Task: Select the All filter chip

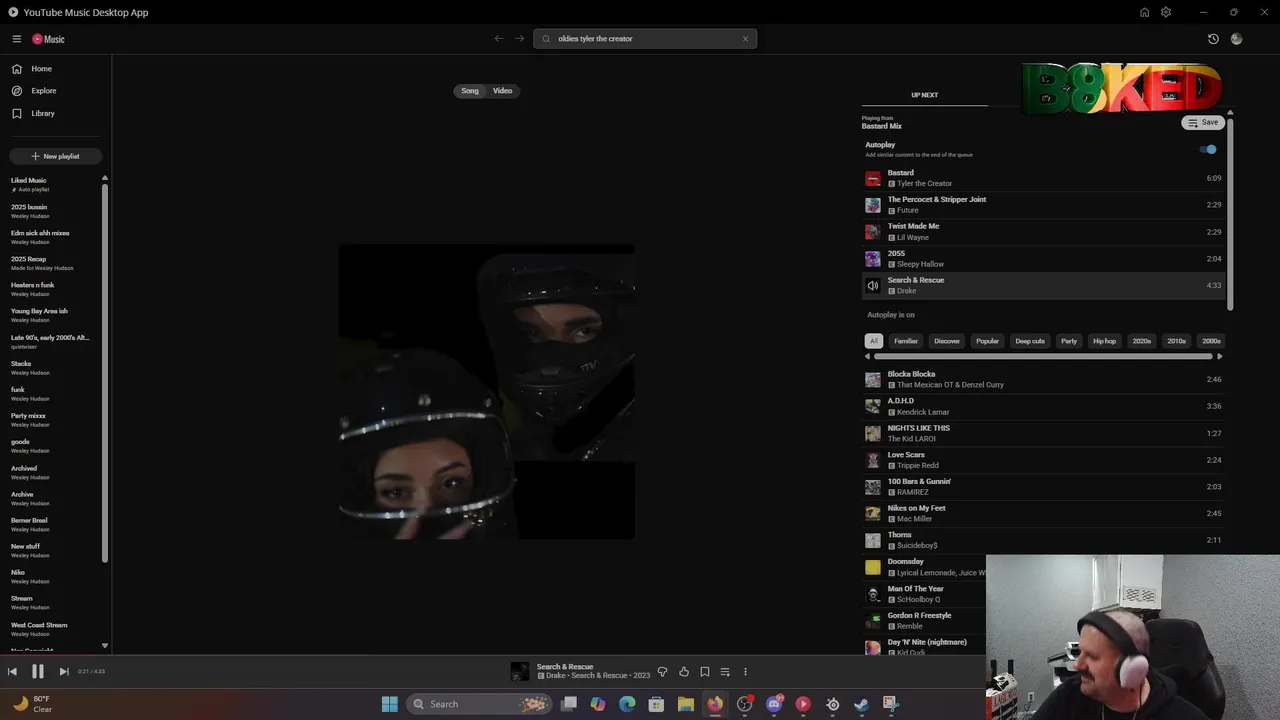Action: 873,341
